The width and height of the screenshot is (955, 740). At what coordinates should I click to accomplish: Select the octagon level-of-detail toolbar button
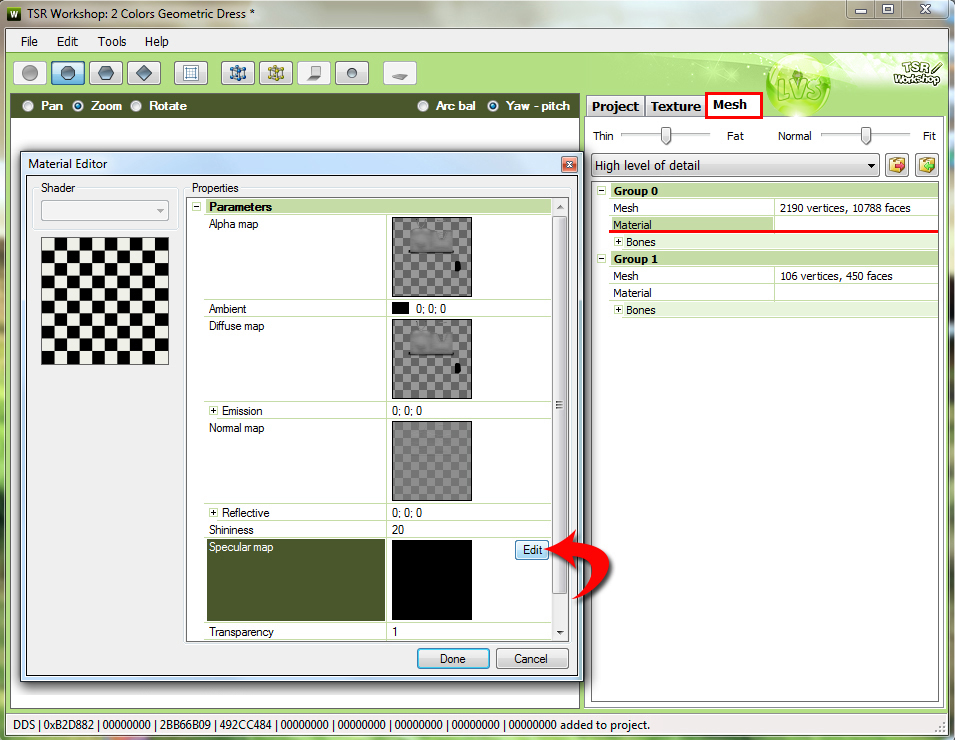pyautogui.click(x=68, y=73)
